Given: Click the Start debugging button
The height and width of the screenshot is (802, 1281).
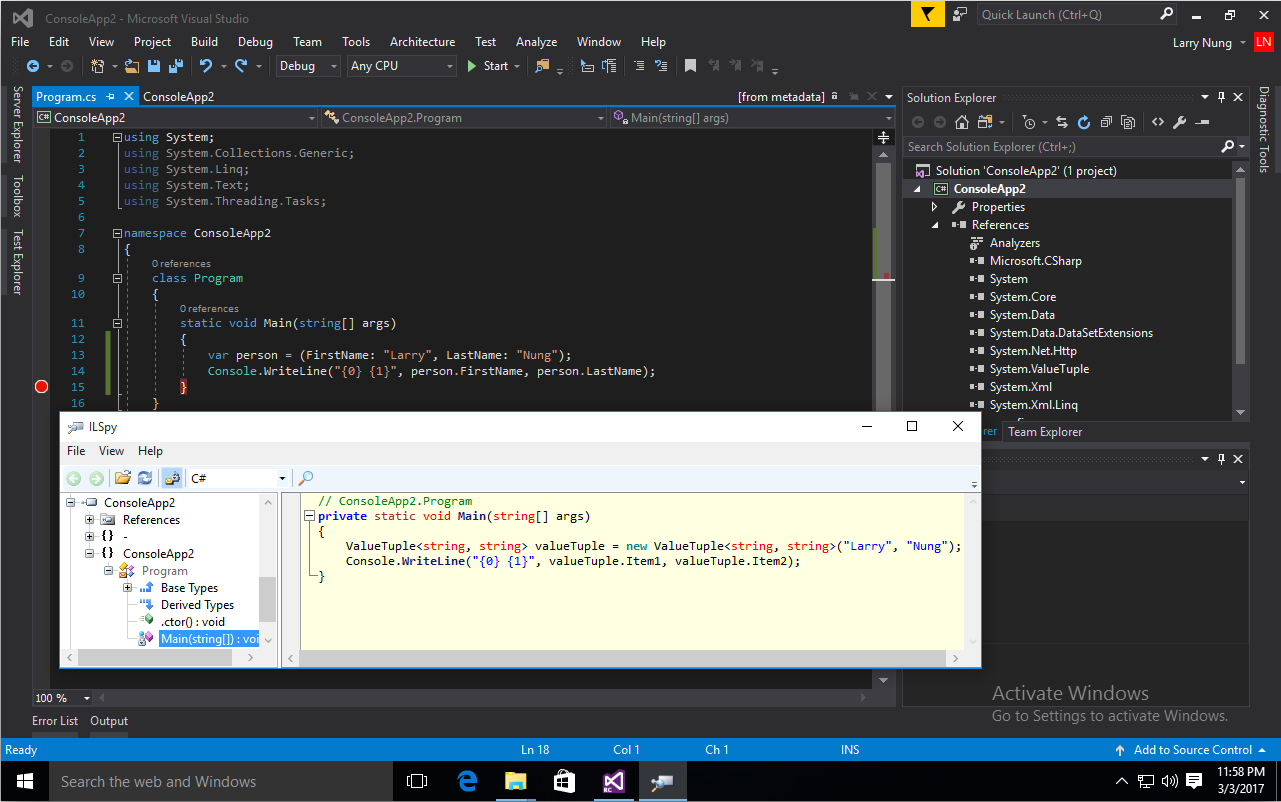Looking at the screenshot, I should click(x=487, y=66).
